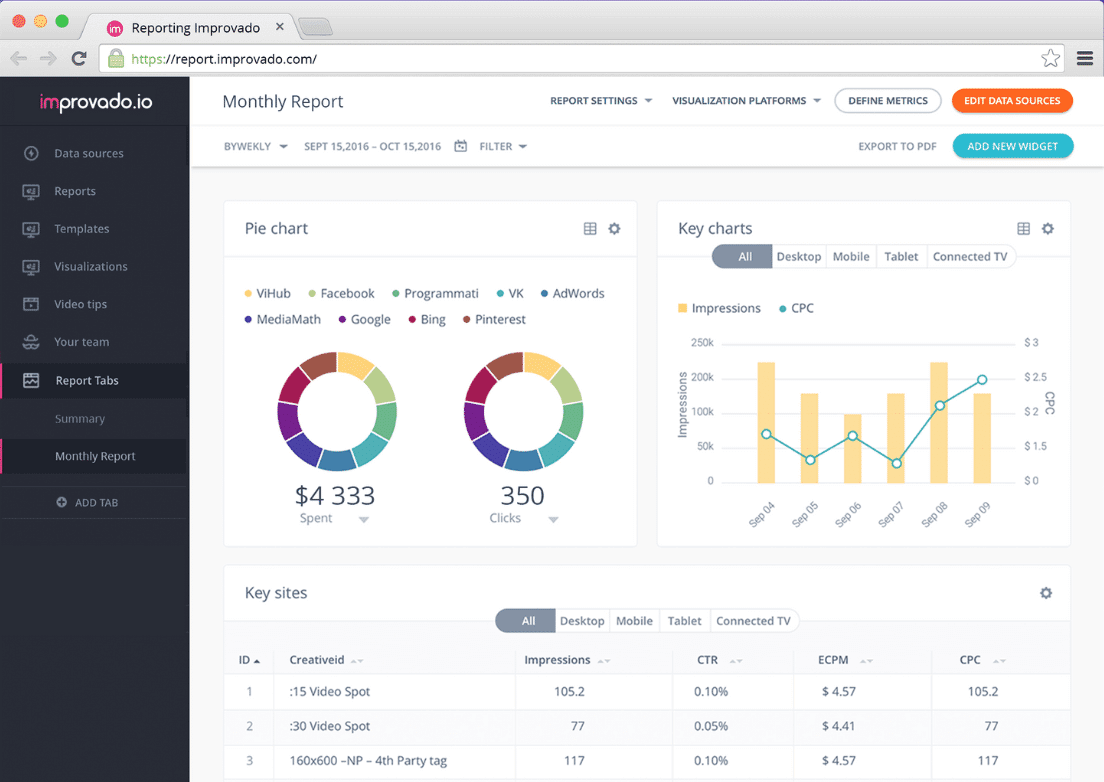
Task: Toggle Connected TV filter in Key charts
Action: pyautogui.click(x=969, y=257)
